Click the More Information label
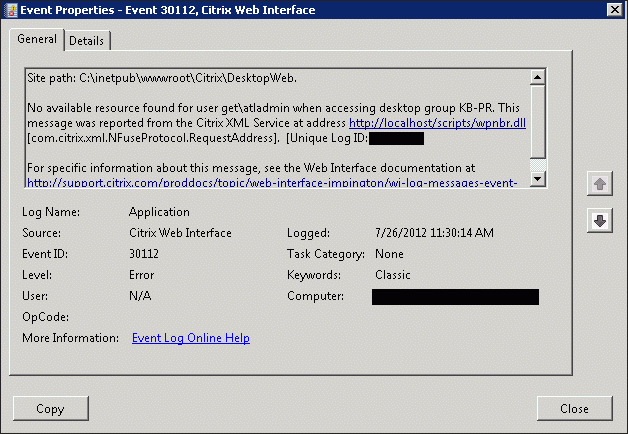 click(70, 338)
